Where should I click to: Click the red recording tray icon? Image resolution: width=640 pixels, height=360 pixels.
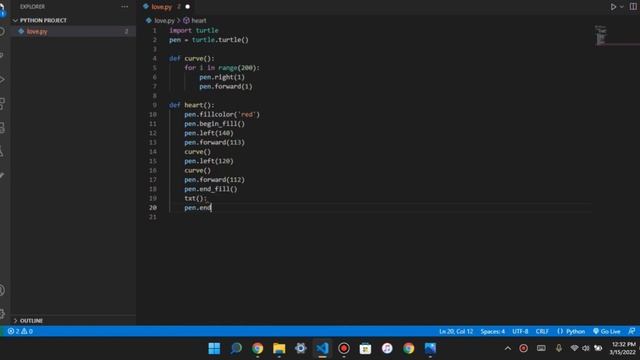click(x=523, y=348)
